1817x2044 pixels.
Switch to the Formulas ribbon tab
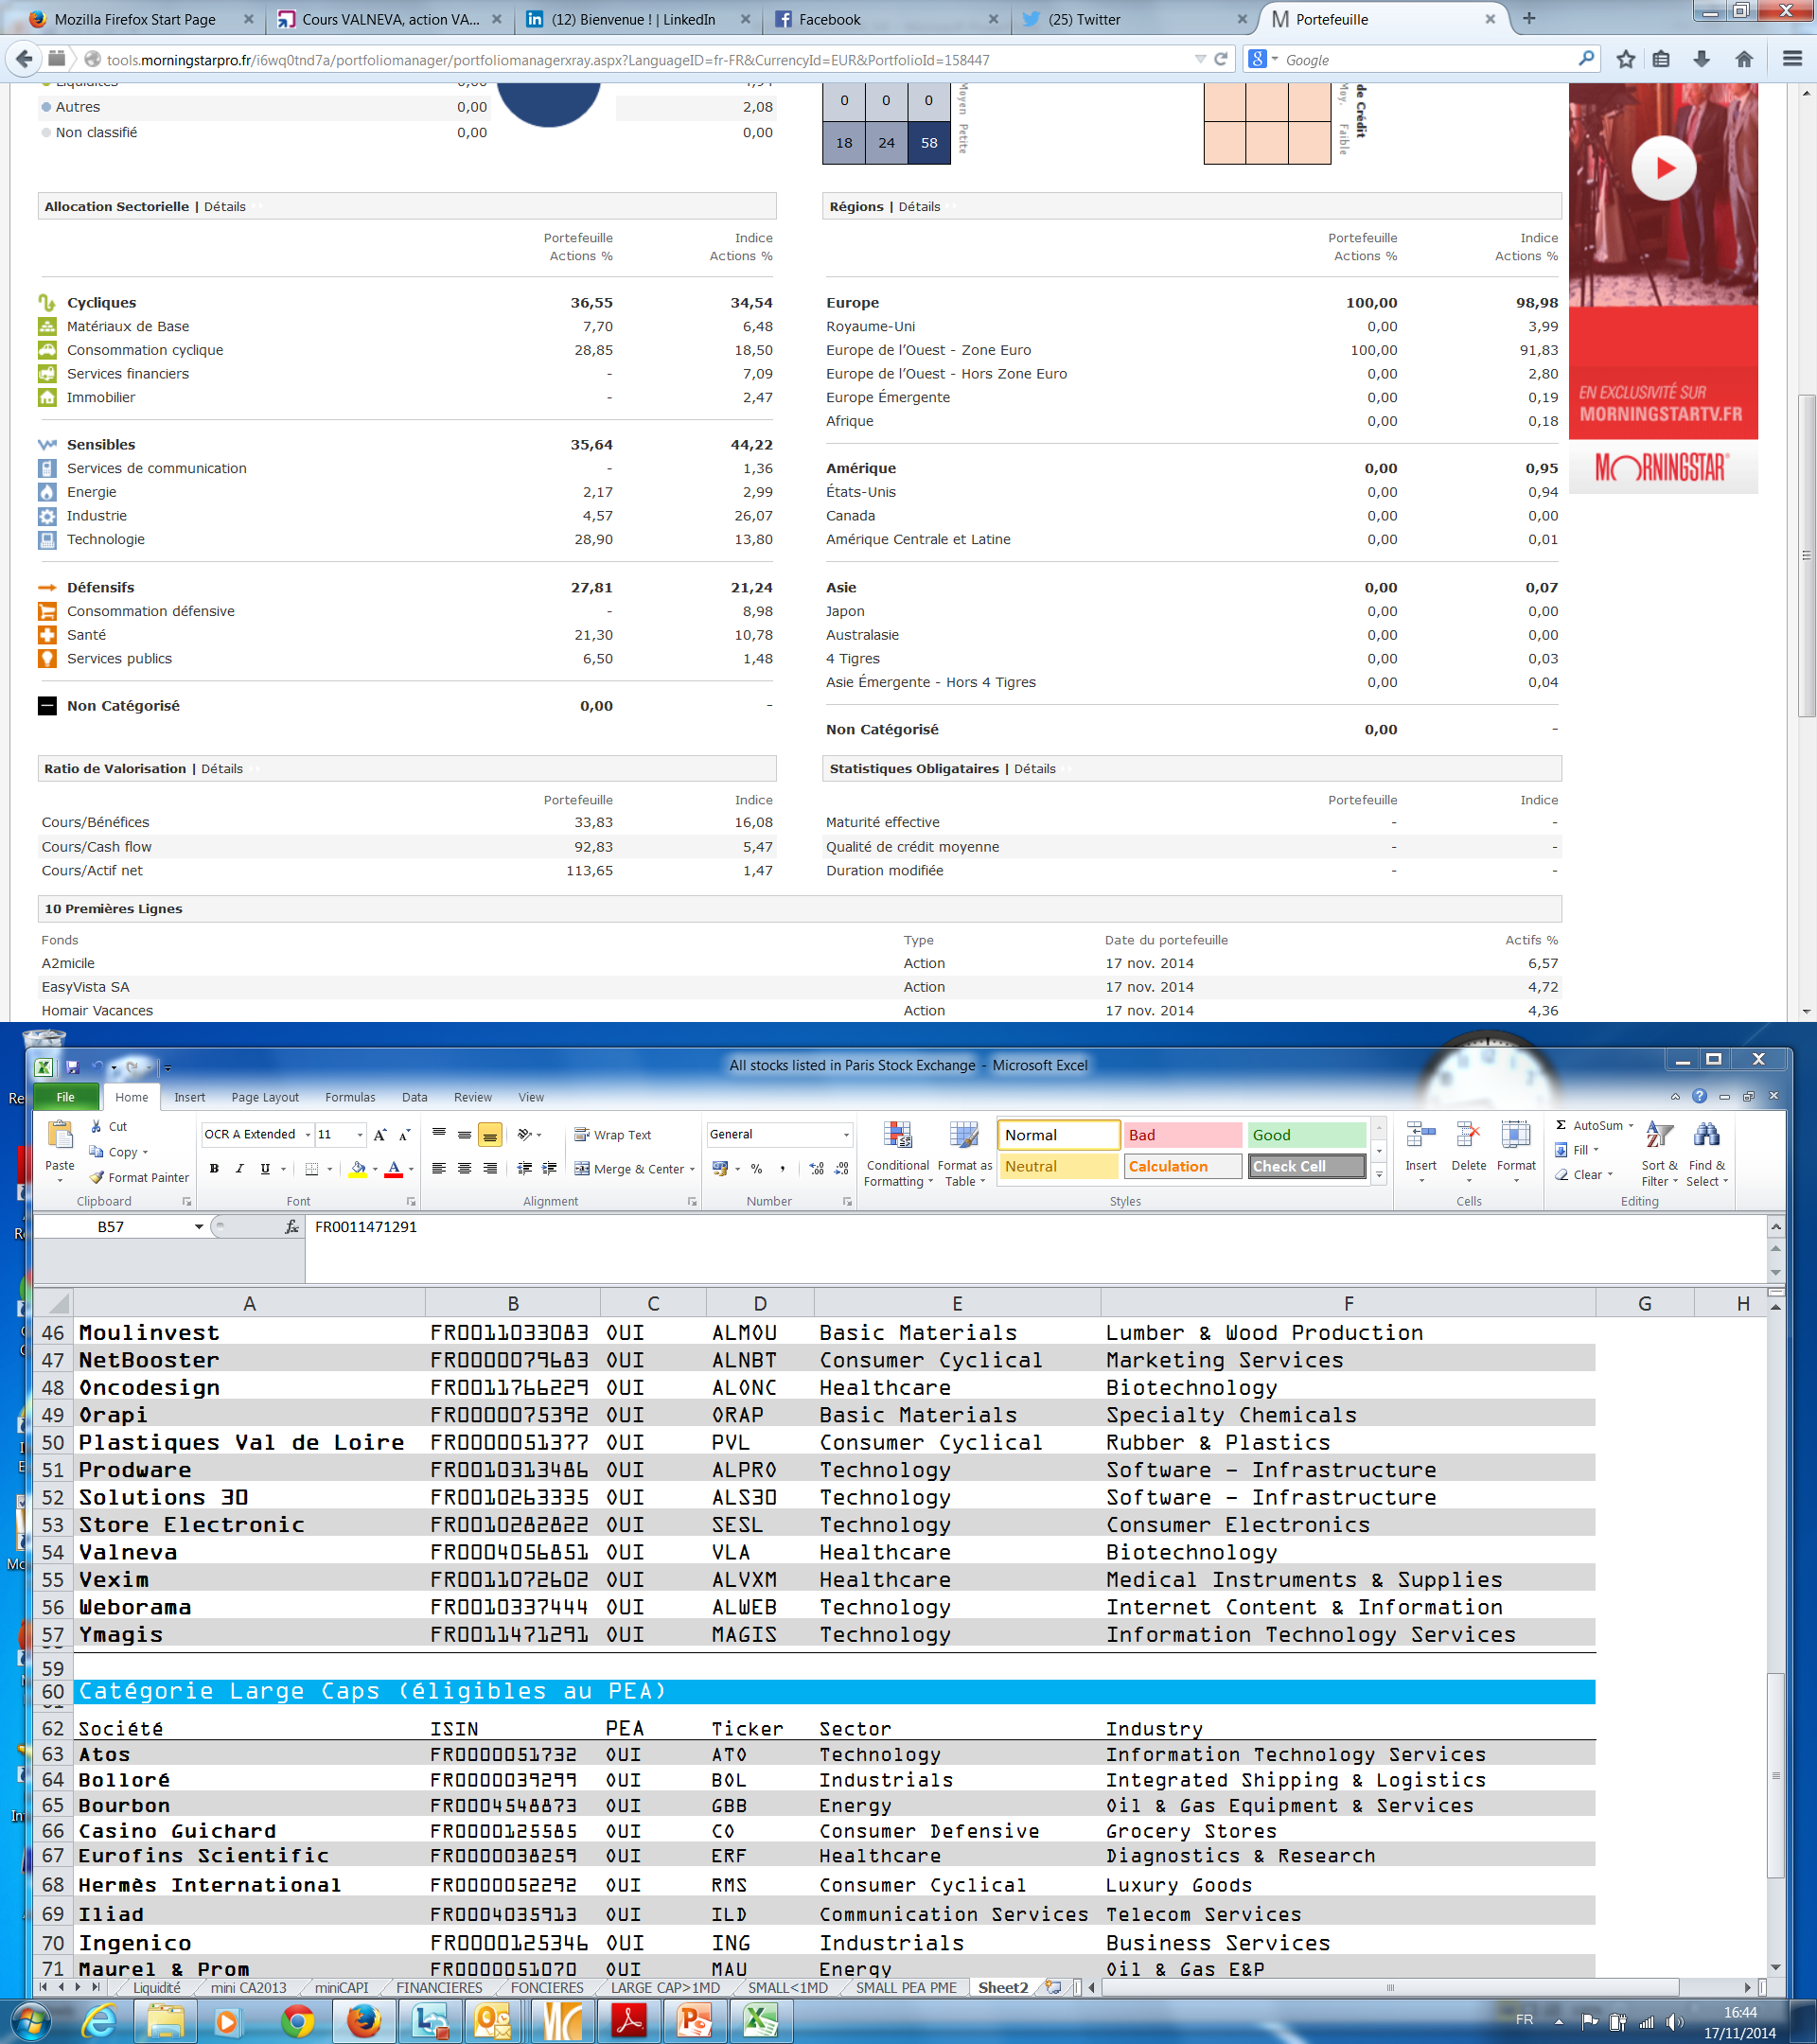(x=350, y=1097)
